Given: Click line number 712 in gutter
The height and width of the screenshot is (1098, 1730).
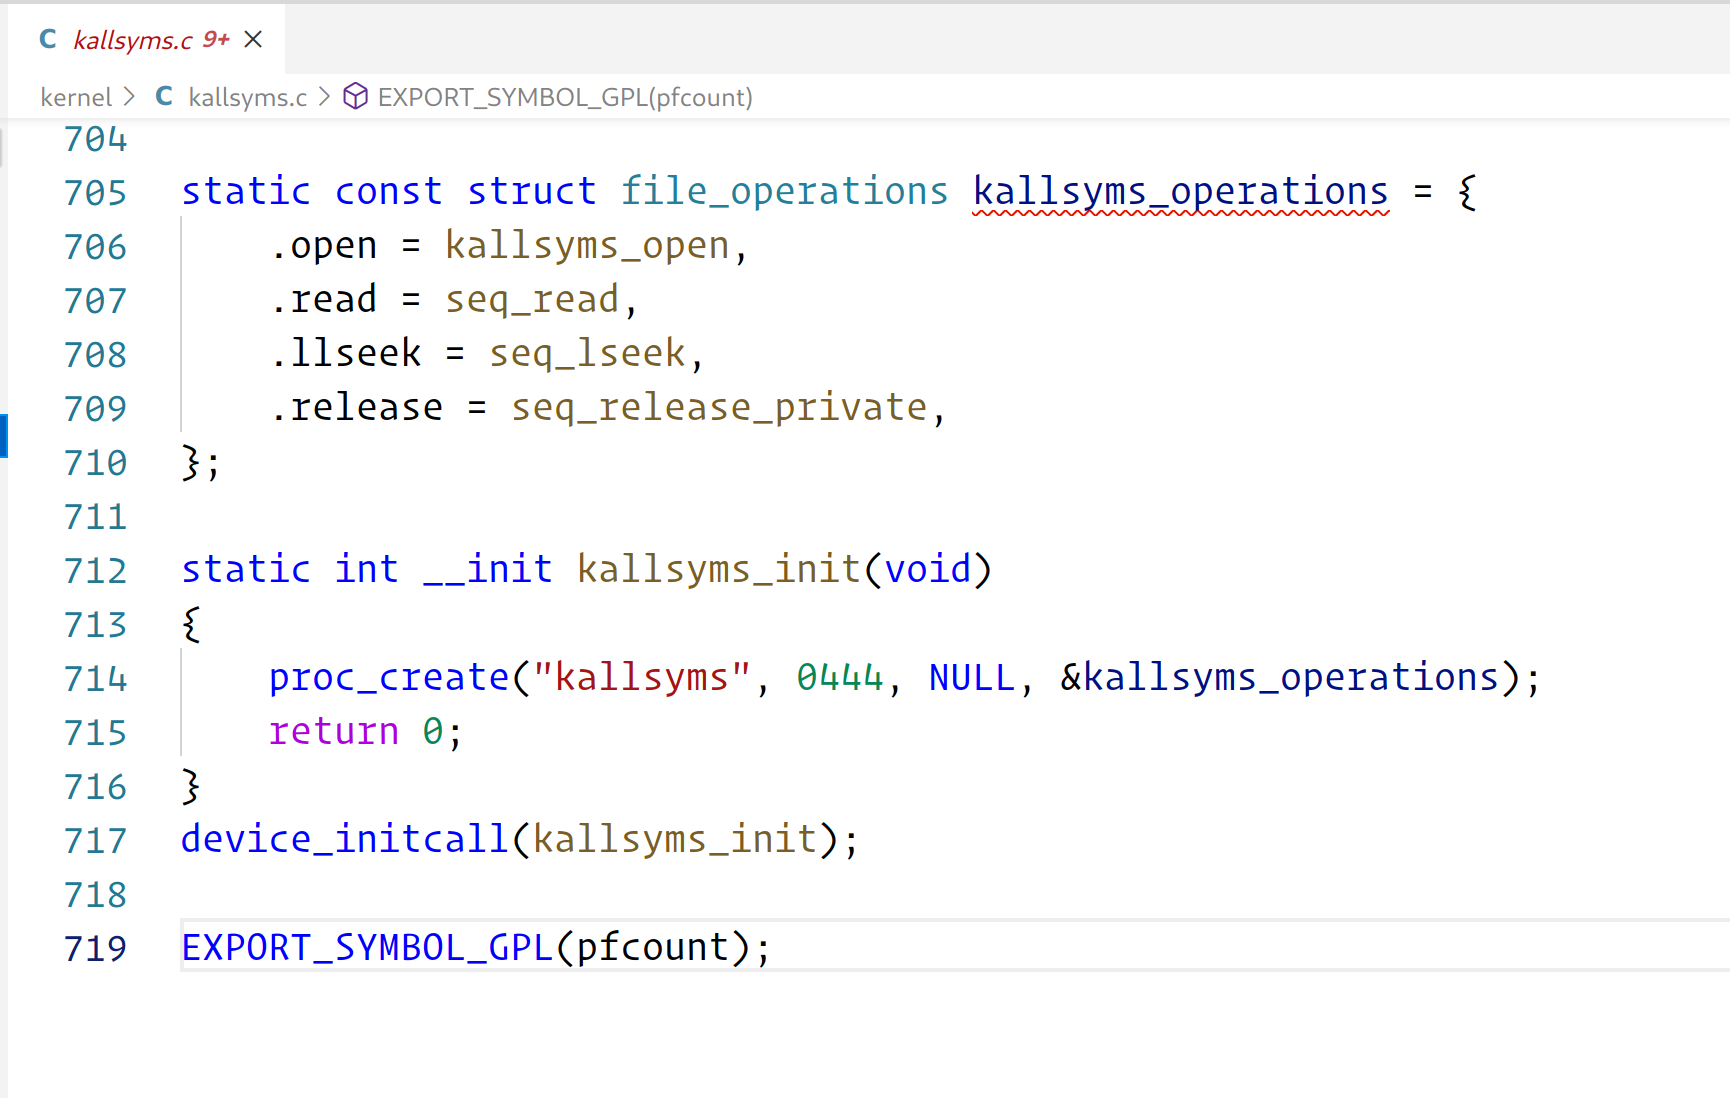Looking at the screenshot, I should click(x=96, y=570).
